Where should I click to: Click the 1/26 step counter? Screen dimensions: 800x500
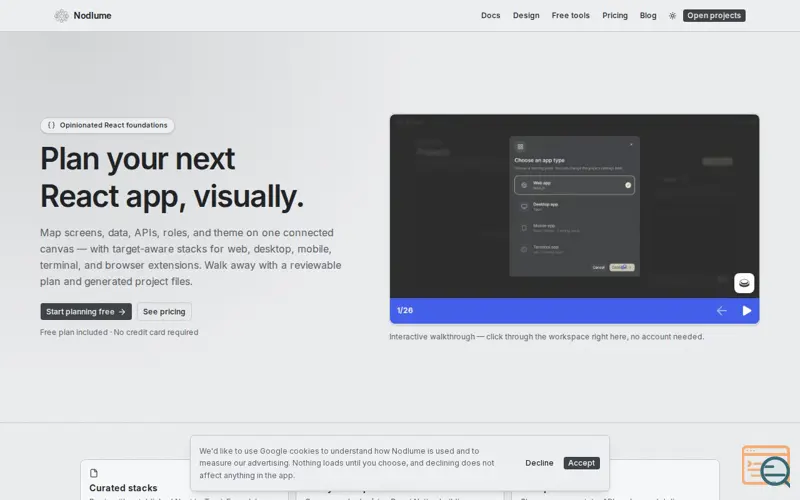(x=405, y=310)
